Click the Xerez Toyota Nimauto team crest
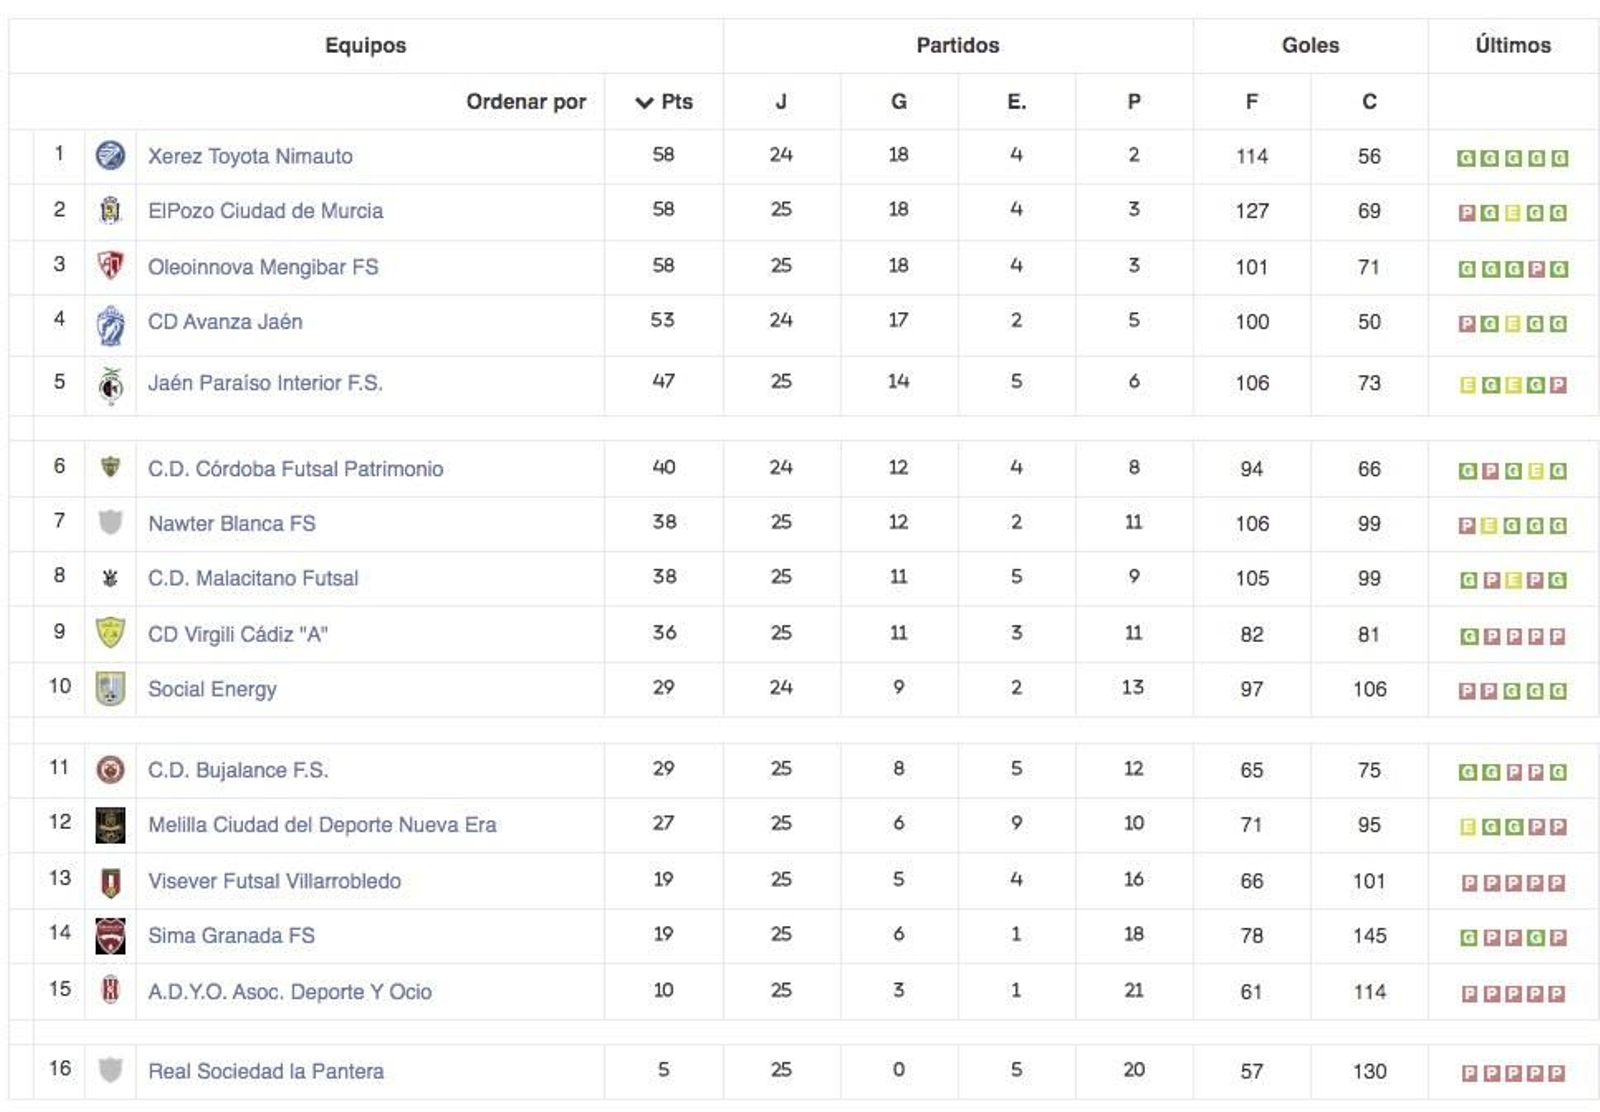1600x1112 pixels. [110, 155]
